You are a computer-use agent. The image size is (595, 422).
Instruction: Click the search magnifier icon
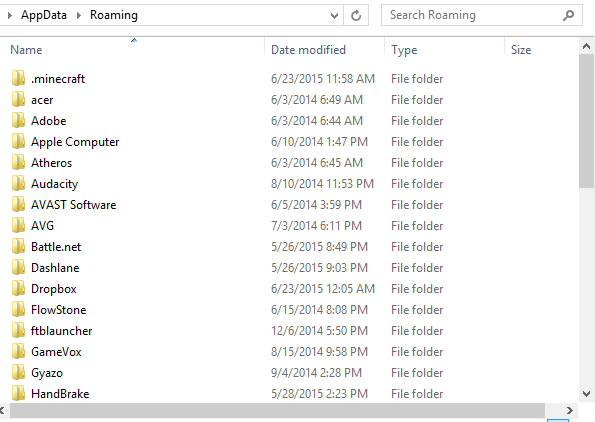(568, 16)
